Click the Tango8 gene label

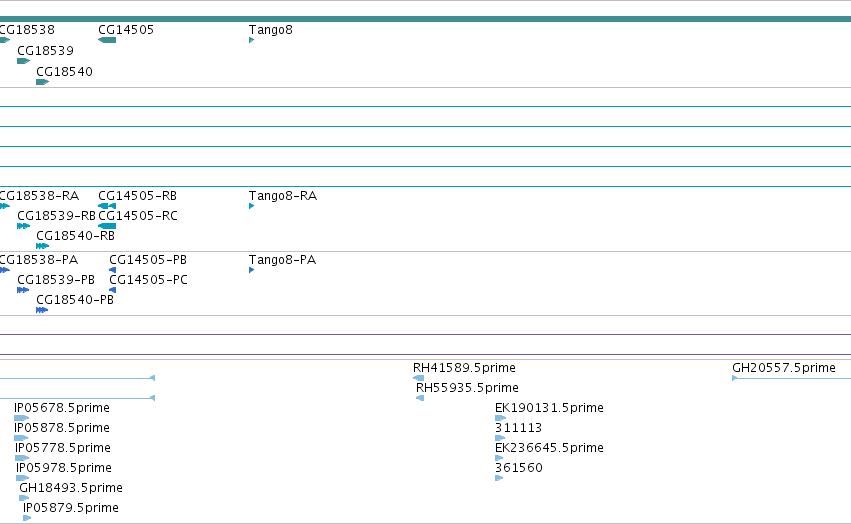point(271,30)
